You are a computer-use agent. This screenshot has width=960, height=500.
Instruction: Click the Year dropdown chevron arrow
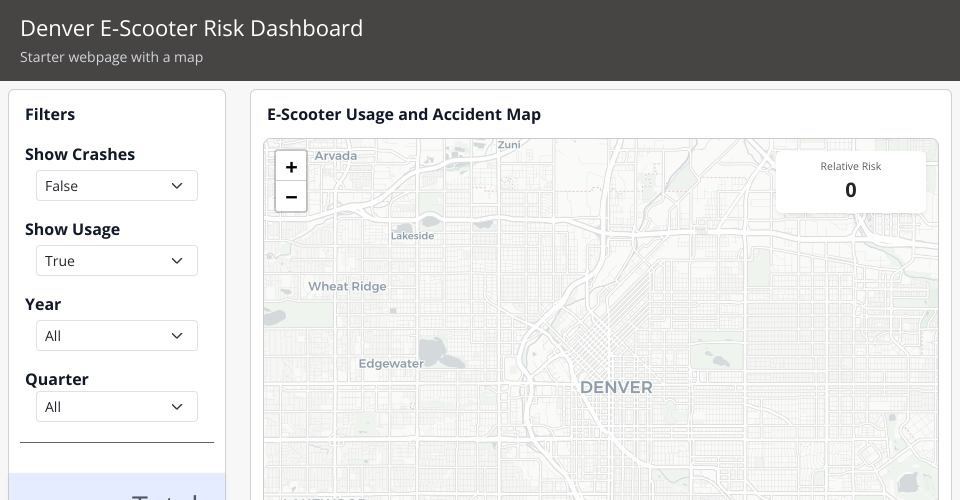tap(177, 336)
